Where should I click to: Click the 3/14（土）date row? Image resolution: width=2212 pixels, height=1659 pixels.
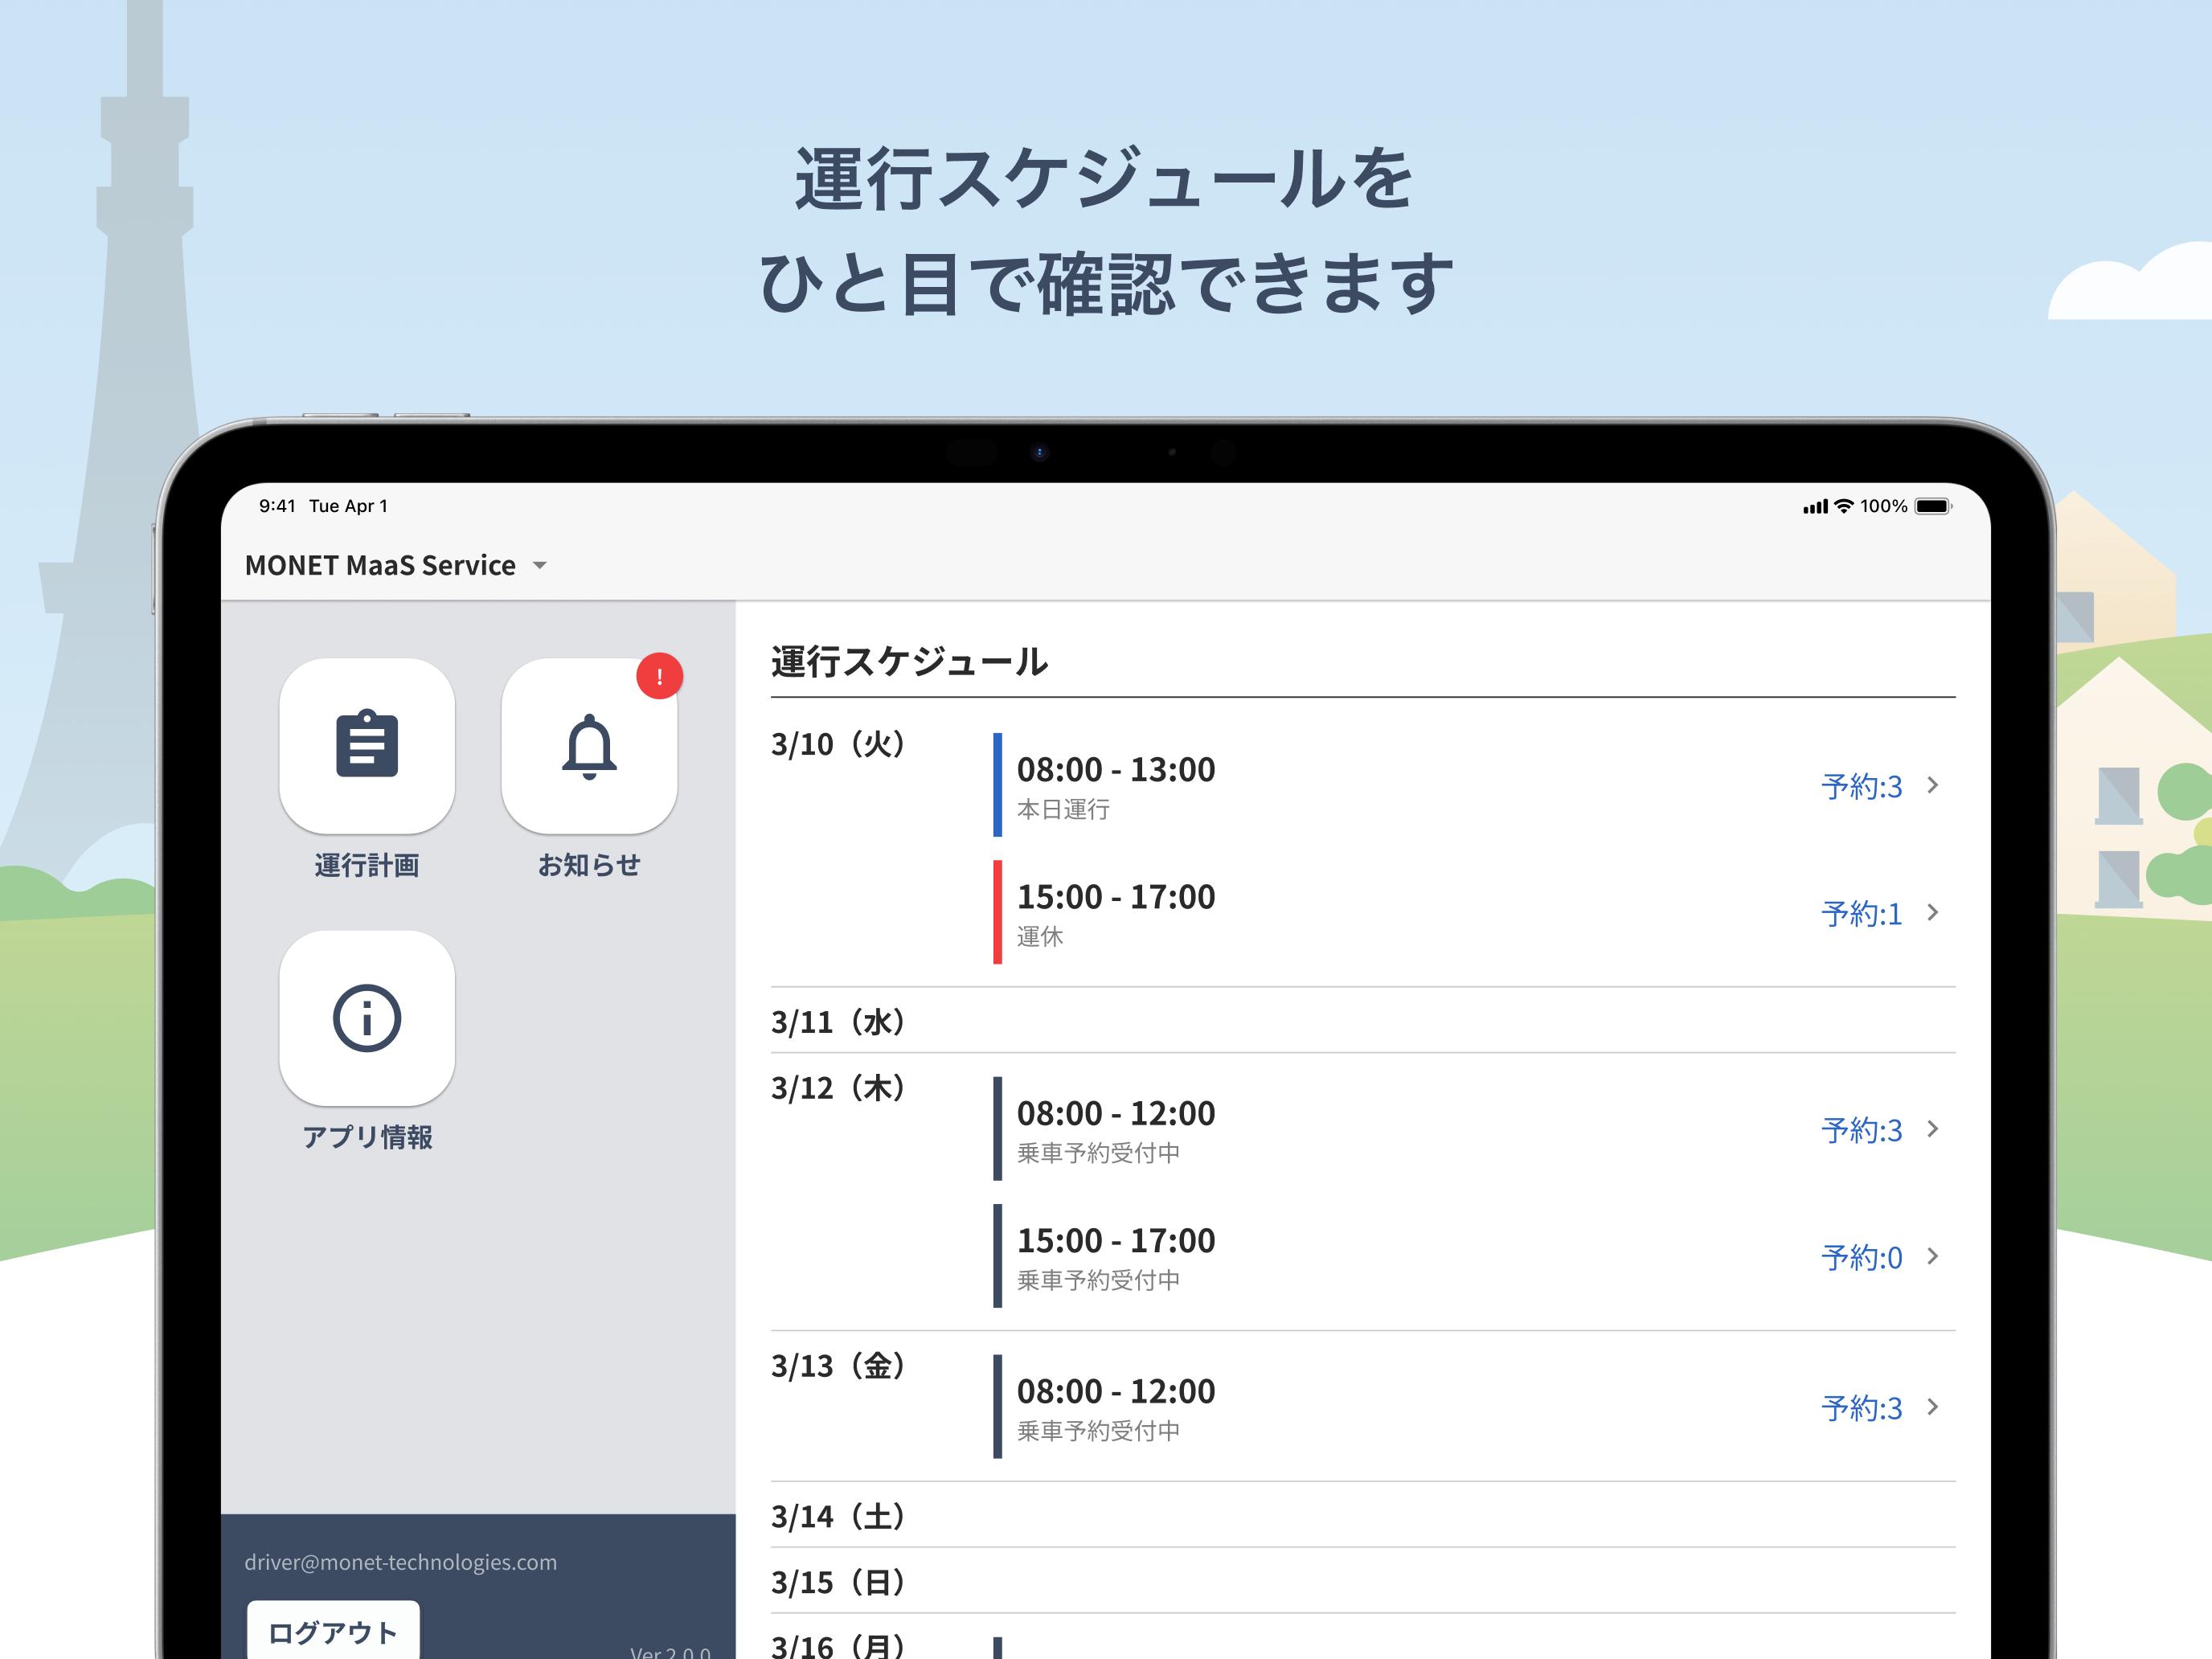click(x=1363, y=1516)
